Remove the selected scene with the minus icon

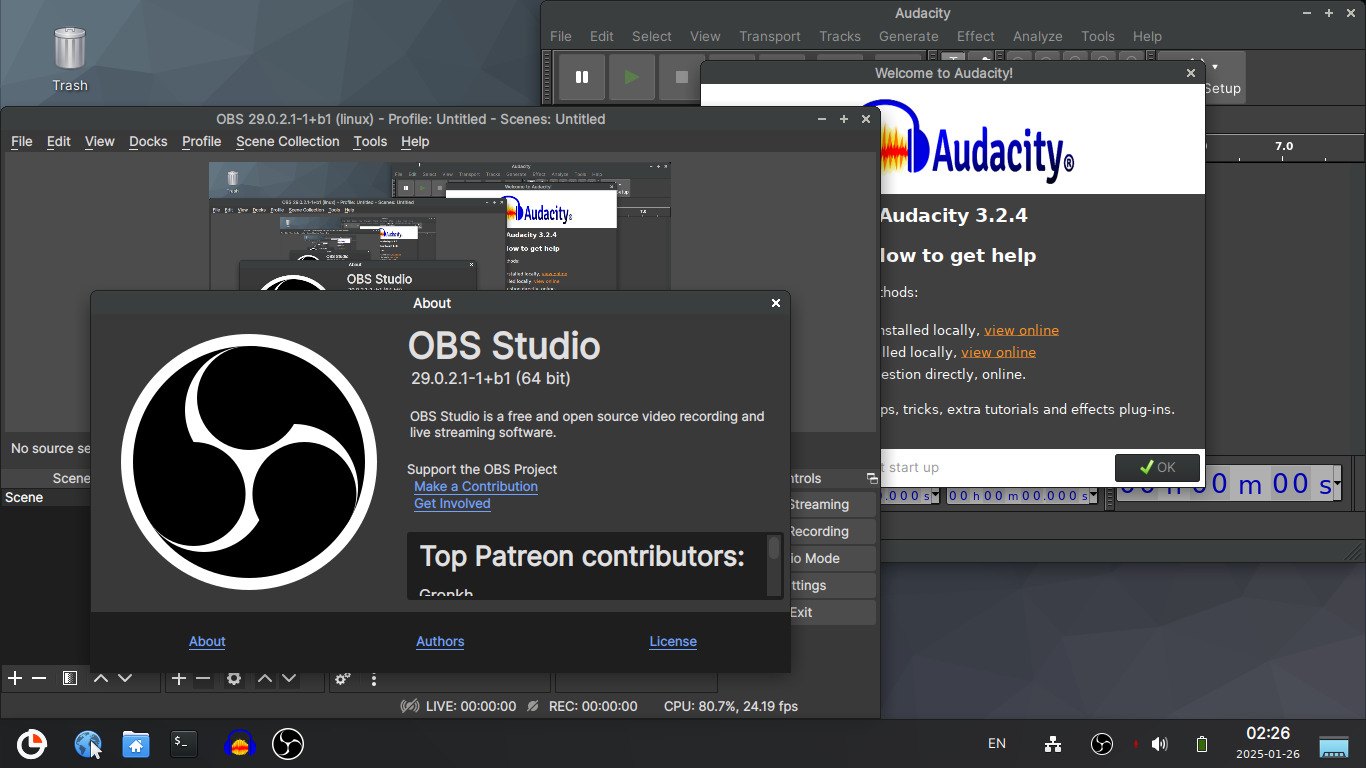(x=39, y=678)
